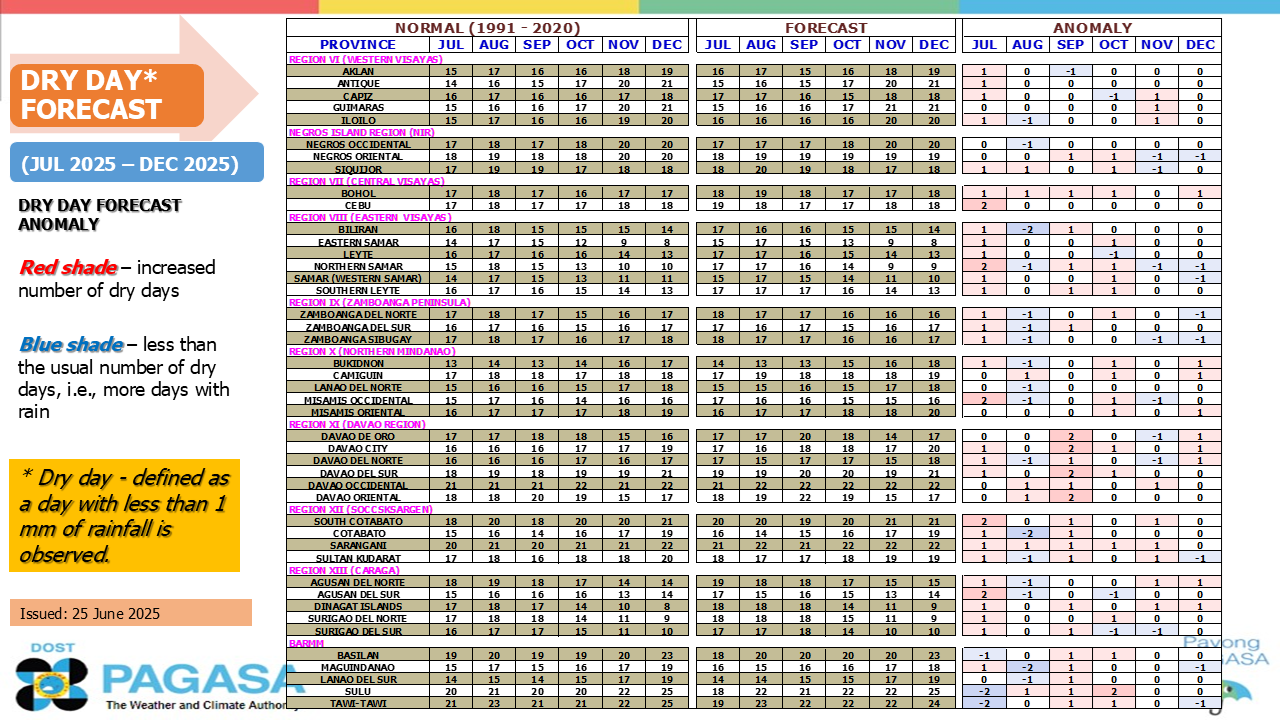This screenshot has width=1280, height=720.
Task: Click the REGION X (NORTHERN MINDANAO) heading
Action: pos(371,351)
